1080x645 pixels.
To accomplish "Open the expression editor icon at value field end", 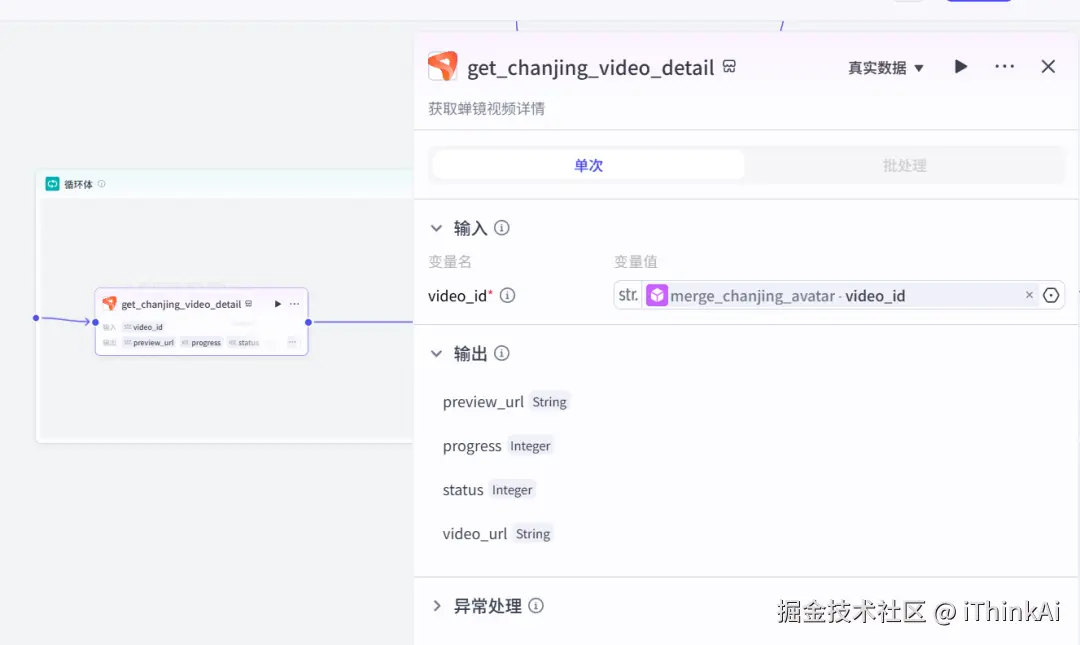I will pyautogui.click(x=1051, y=295).
